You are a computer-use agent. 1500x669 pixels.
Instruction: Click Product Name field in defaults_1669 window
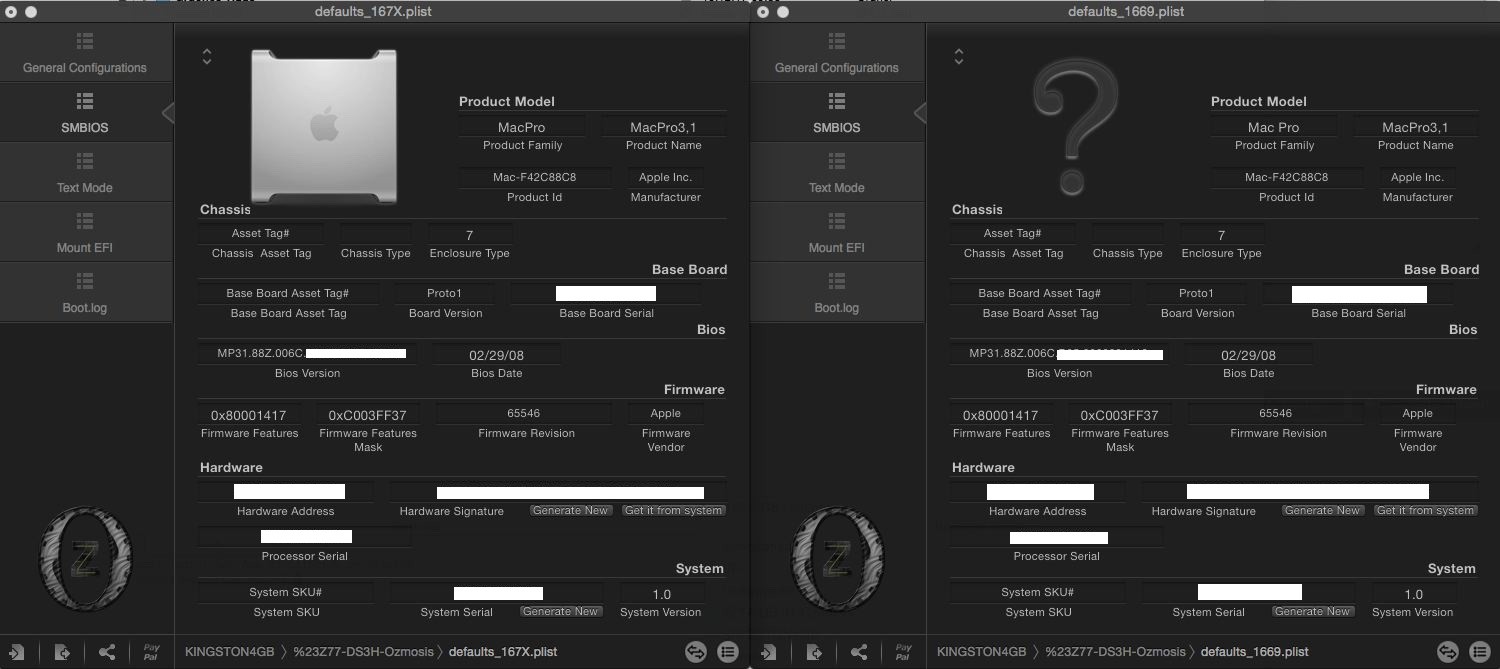click(1415, 127)
